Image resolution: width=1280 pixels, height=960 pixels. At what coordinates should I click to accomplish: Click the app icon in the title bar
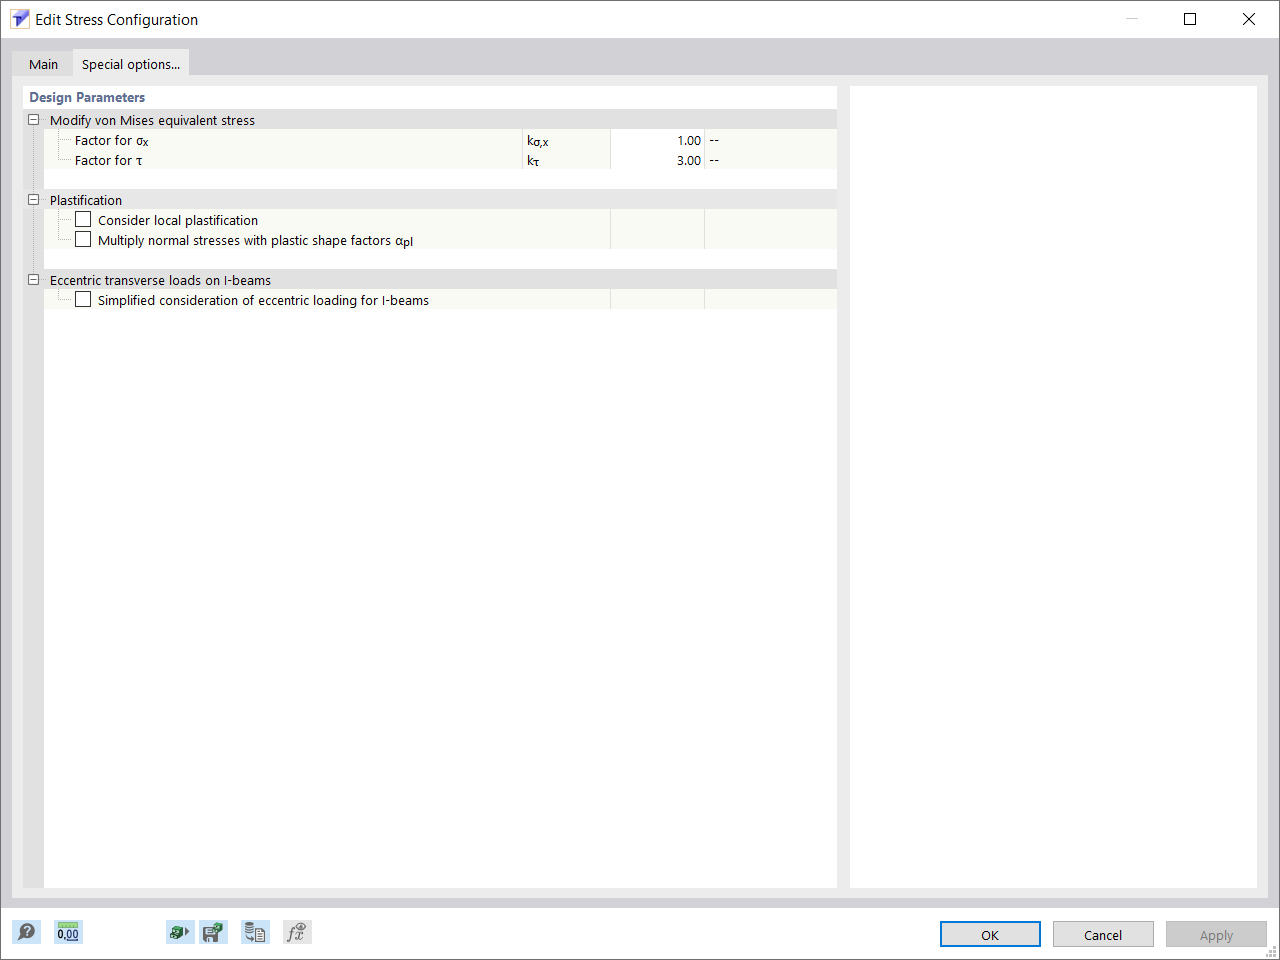[x=19, y=19]
